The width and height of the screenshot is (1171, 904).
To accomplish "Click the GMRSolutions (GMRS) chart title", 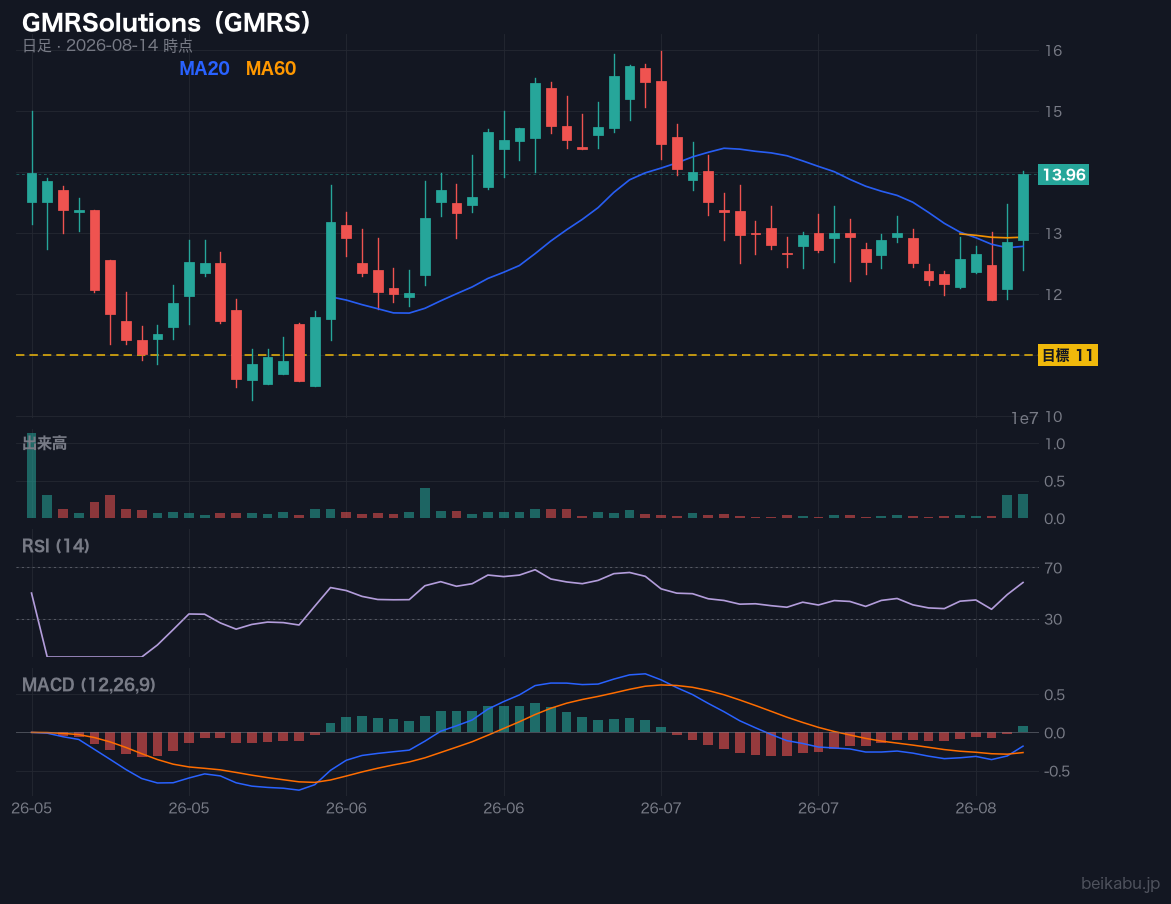I will 166,22.
